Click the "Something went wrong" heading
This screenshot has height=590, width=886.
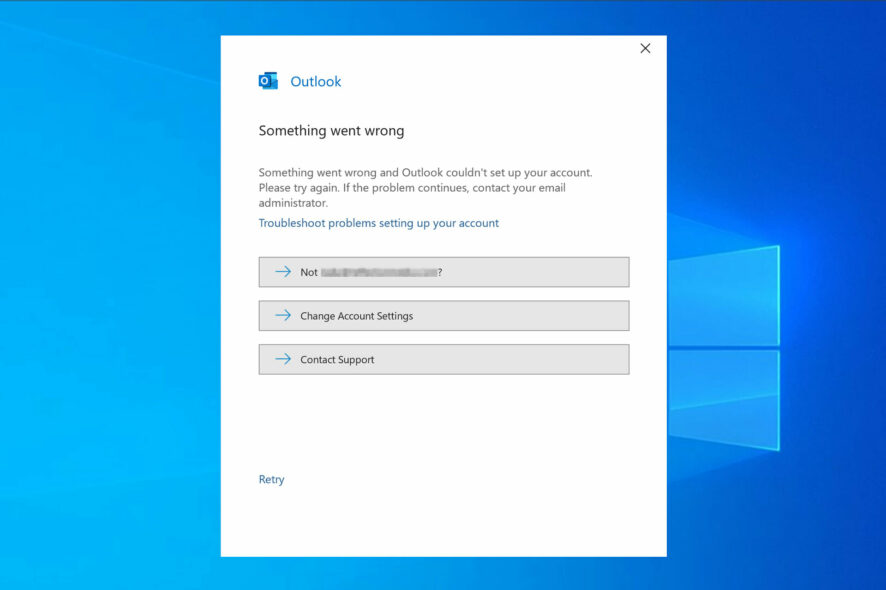tap(331, 131)
